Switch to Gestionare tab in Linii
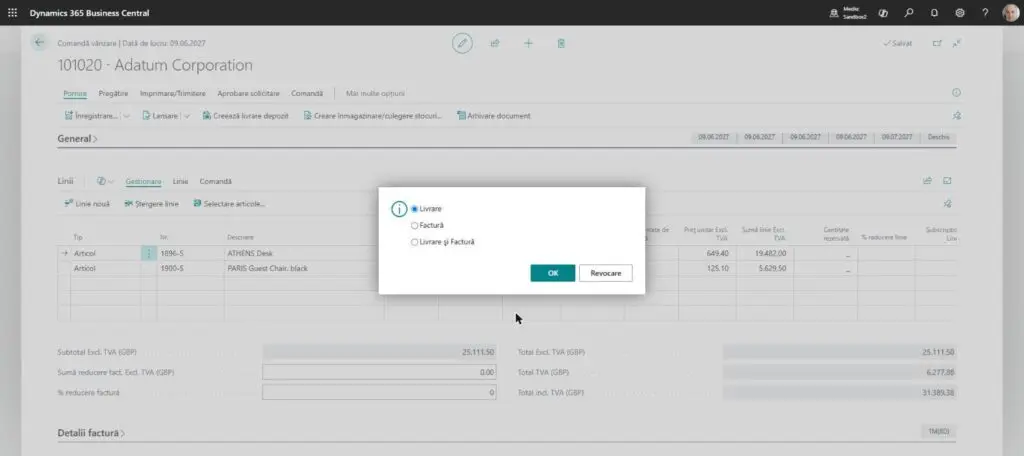The width and height of the screenshot is (1024, 456). [x=143, y=181]
